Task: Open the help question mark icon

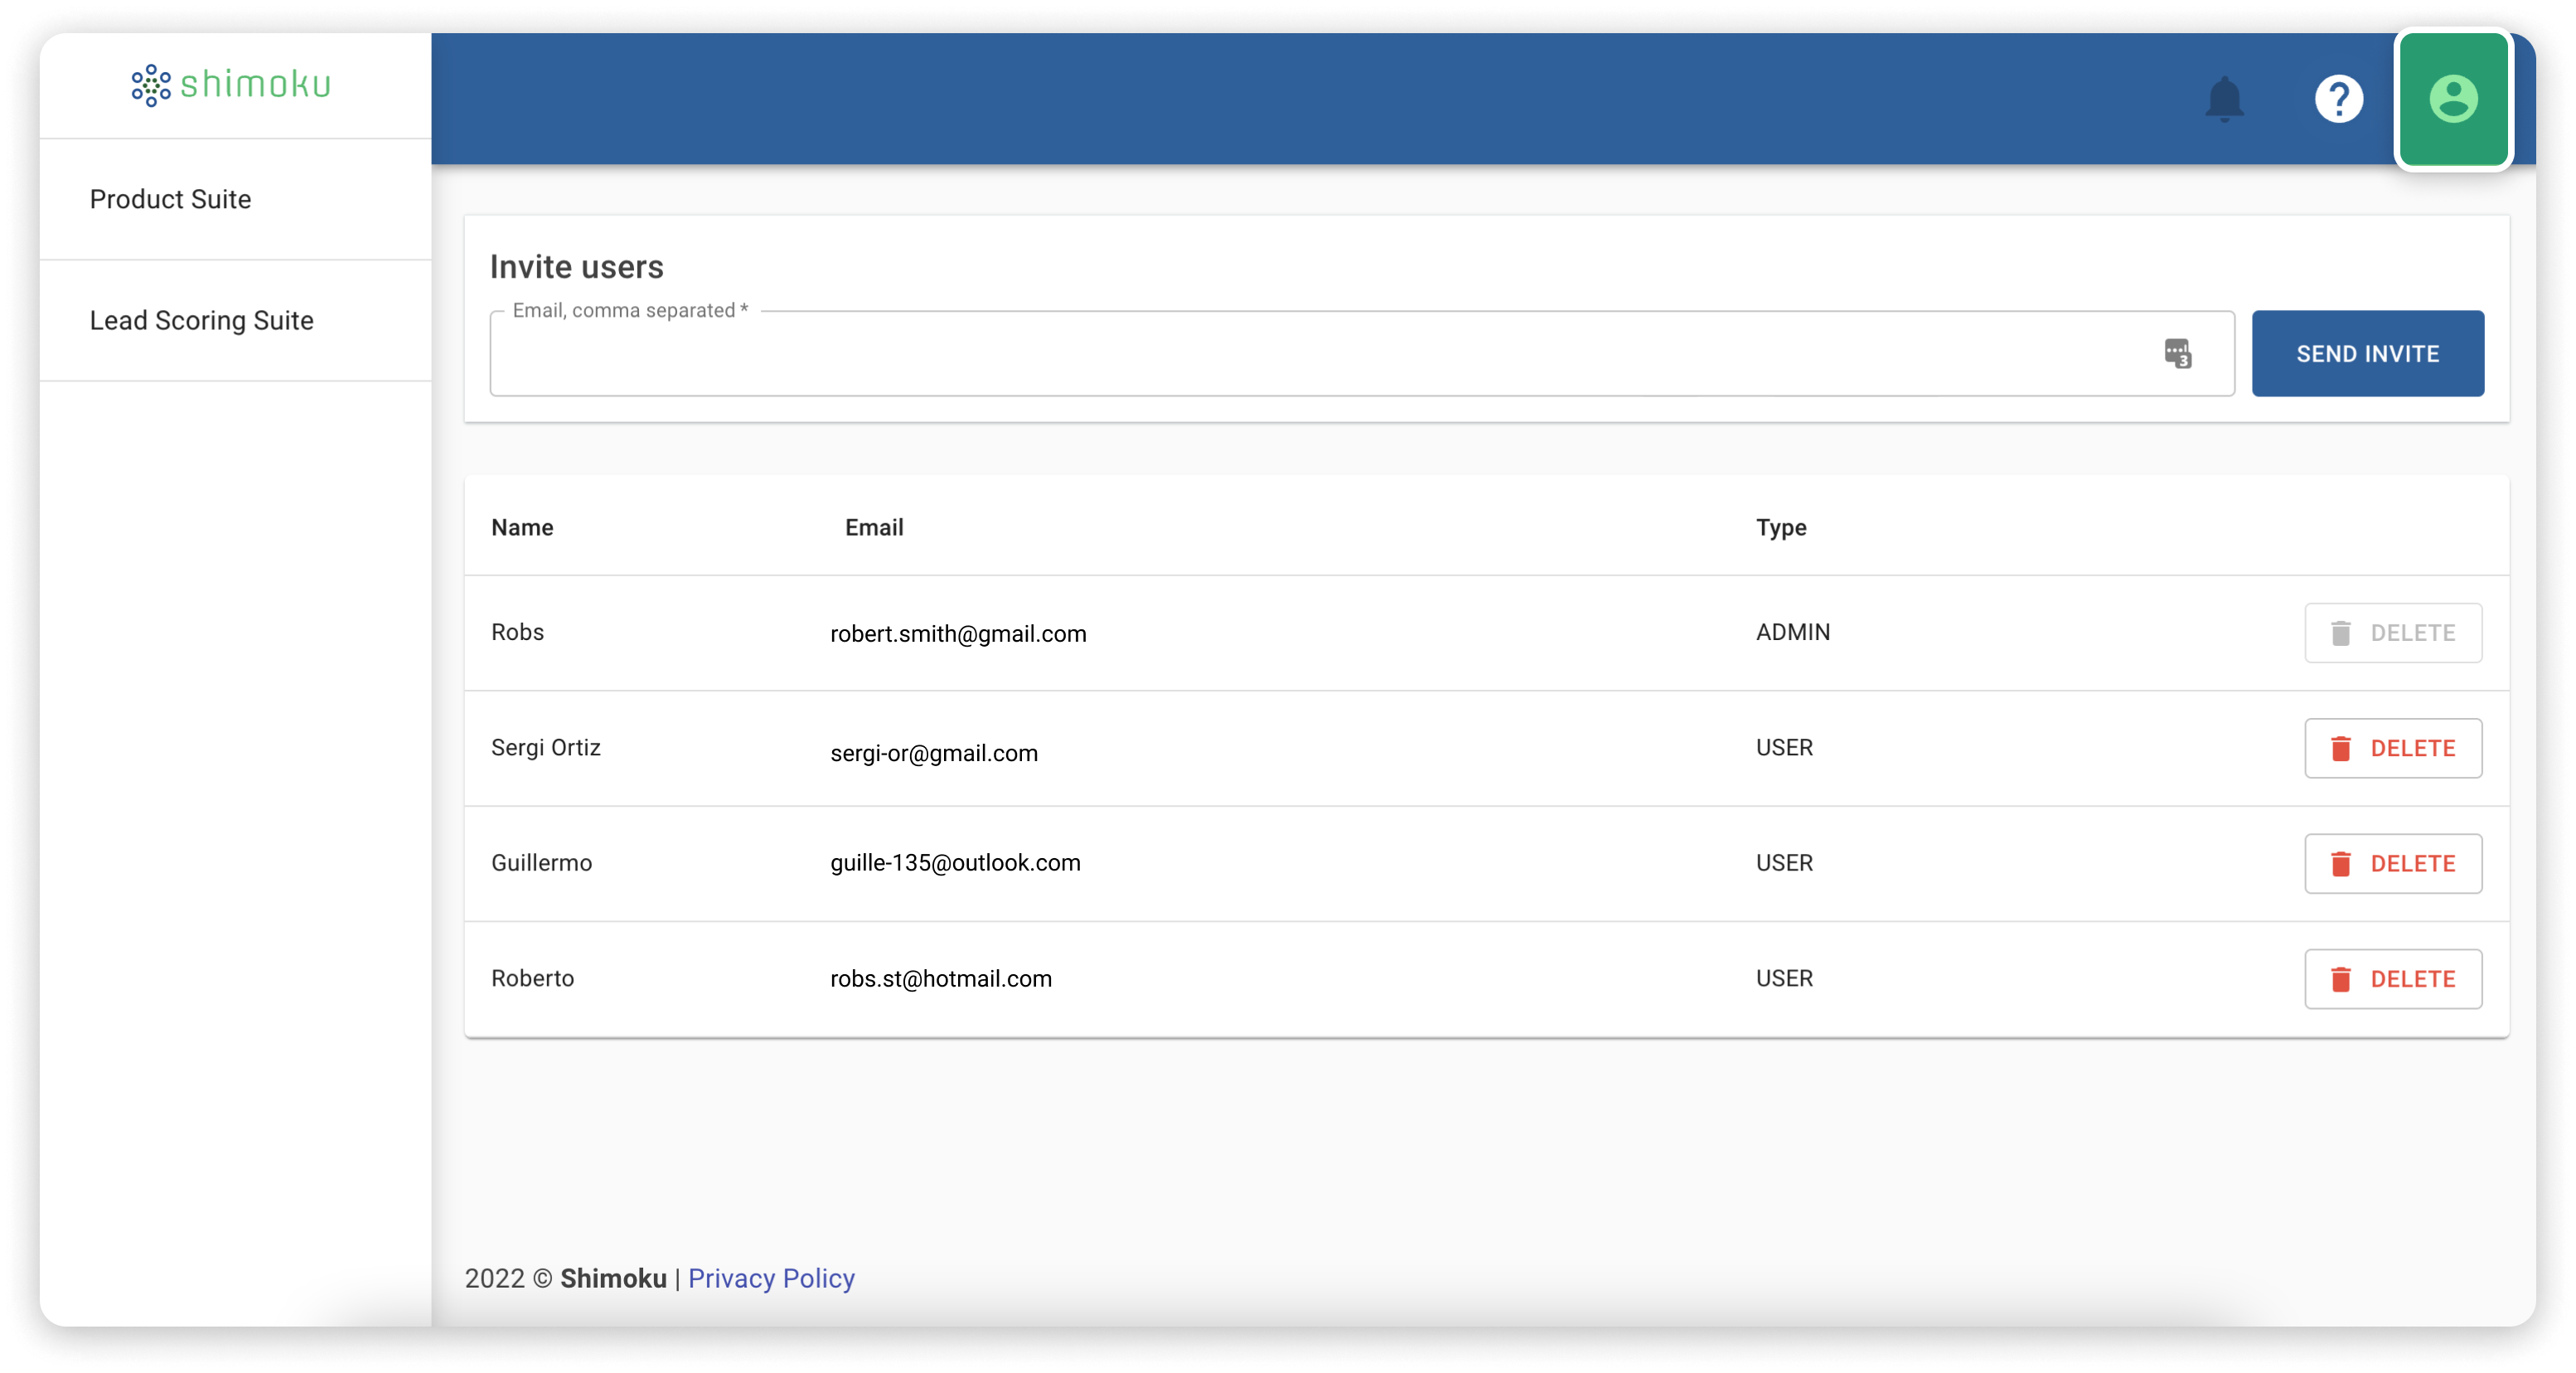Action: coord(2338,99)
